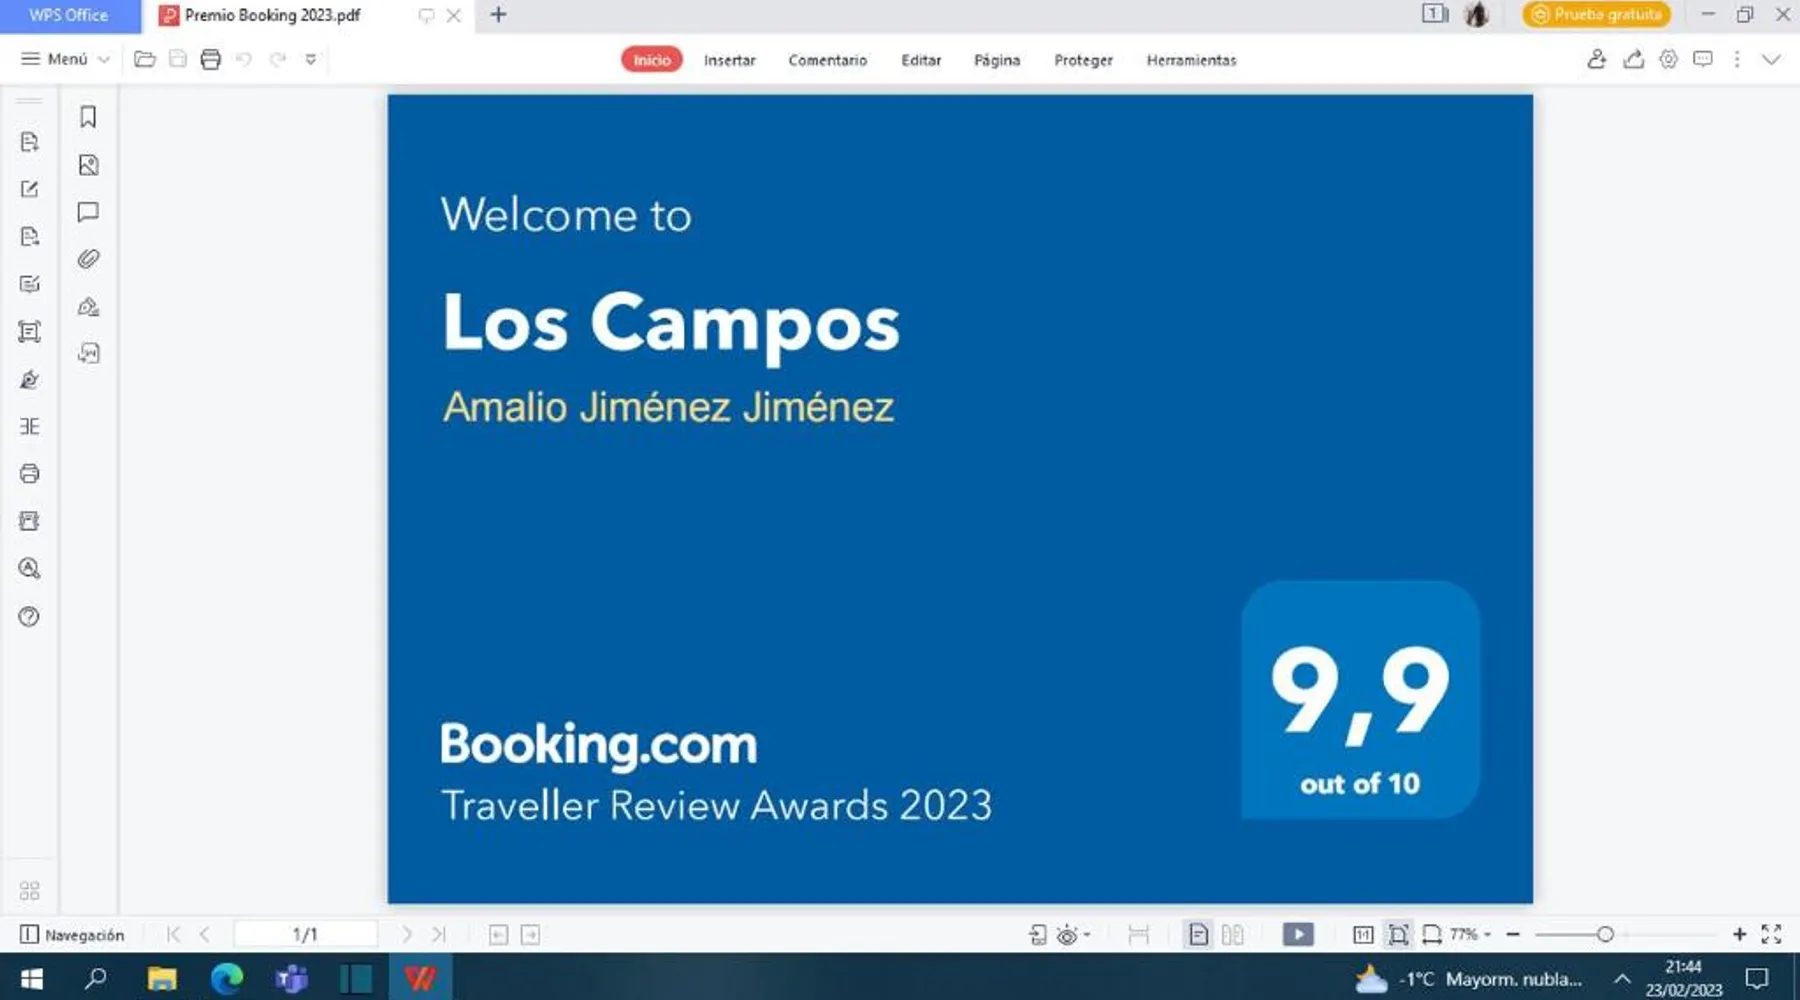Open the attachments paperclip panel
The height and width of the screenshot is (1000, 1800).
tap(88, 259)
